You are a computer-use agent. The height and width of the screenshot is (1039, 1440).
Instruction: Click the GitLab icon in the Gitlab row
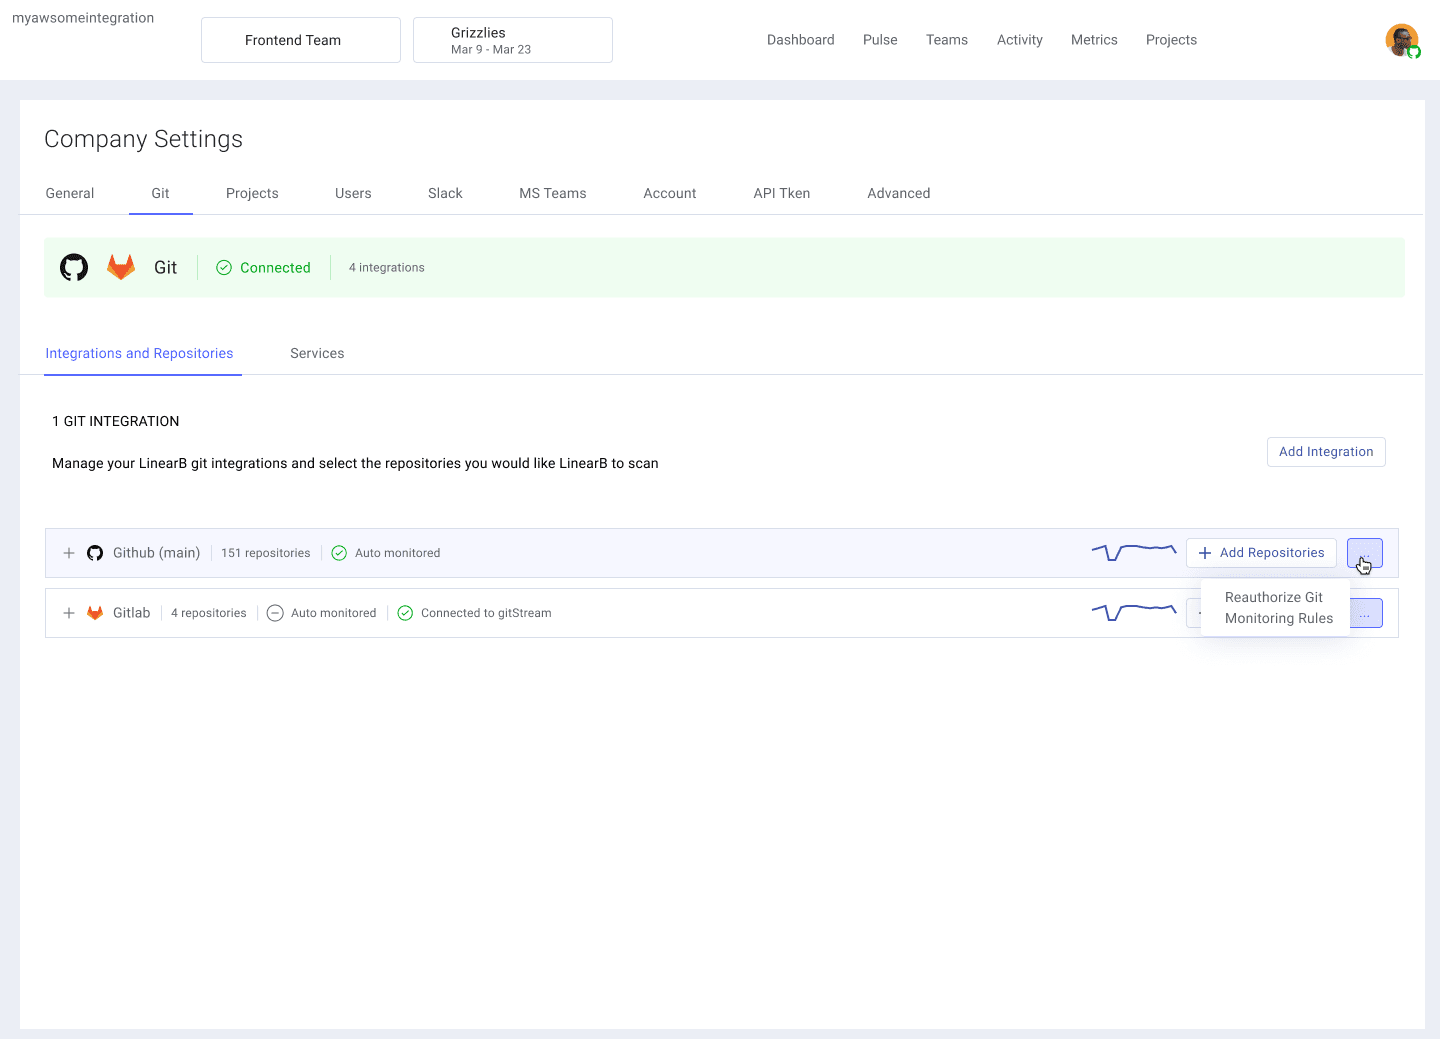click(95, 613)
